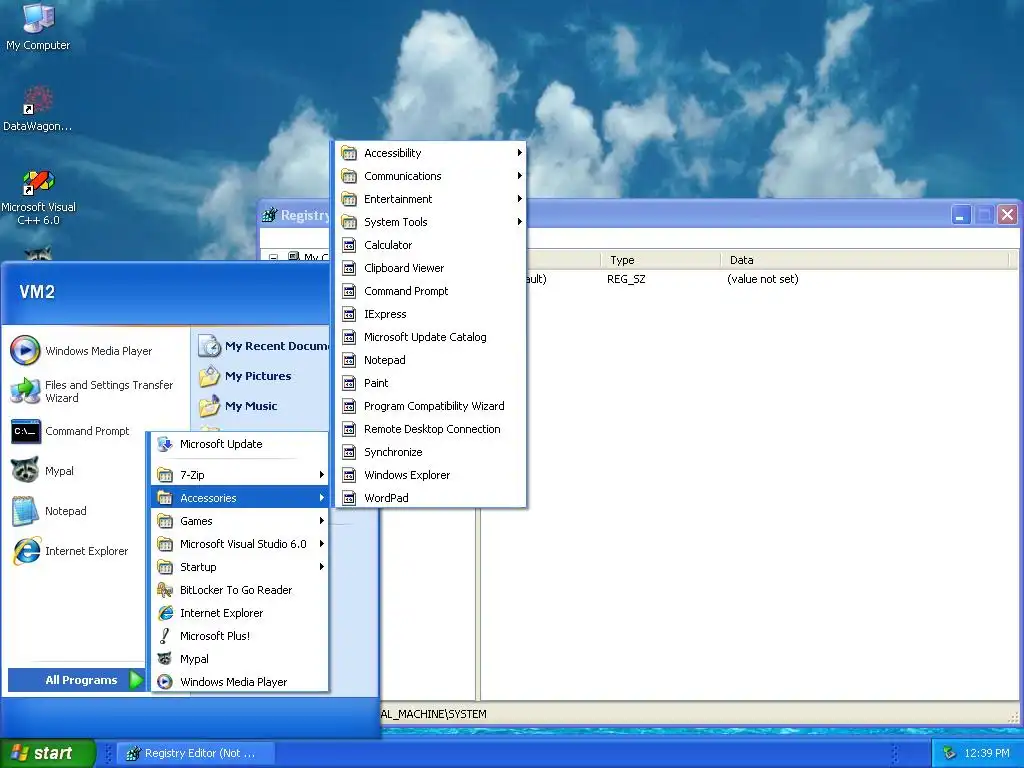Click the Notepad icon in Accessories
This screenshot has height=768, width=1024.
tap(349, 360)
